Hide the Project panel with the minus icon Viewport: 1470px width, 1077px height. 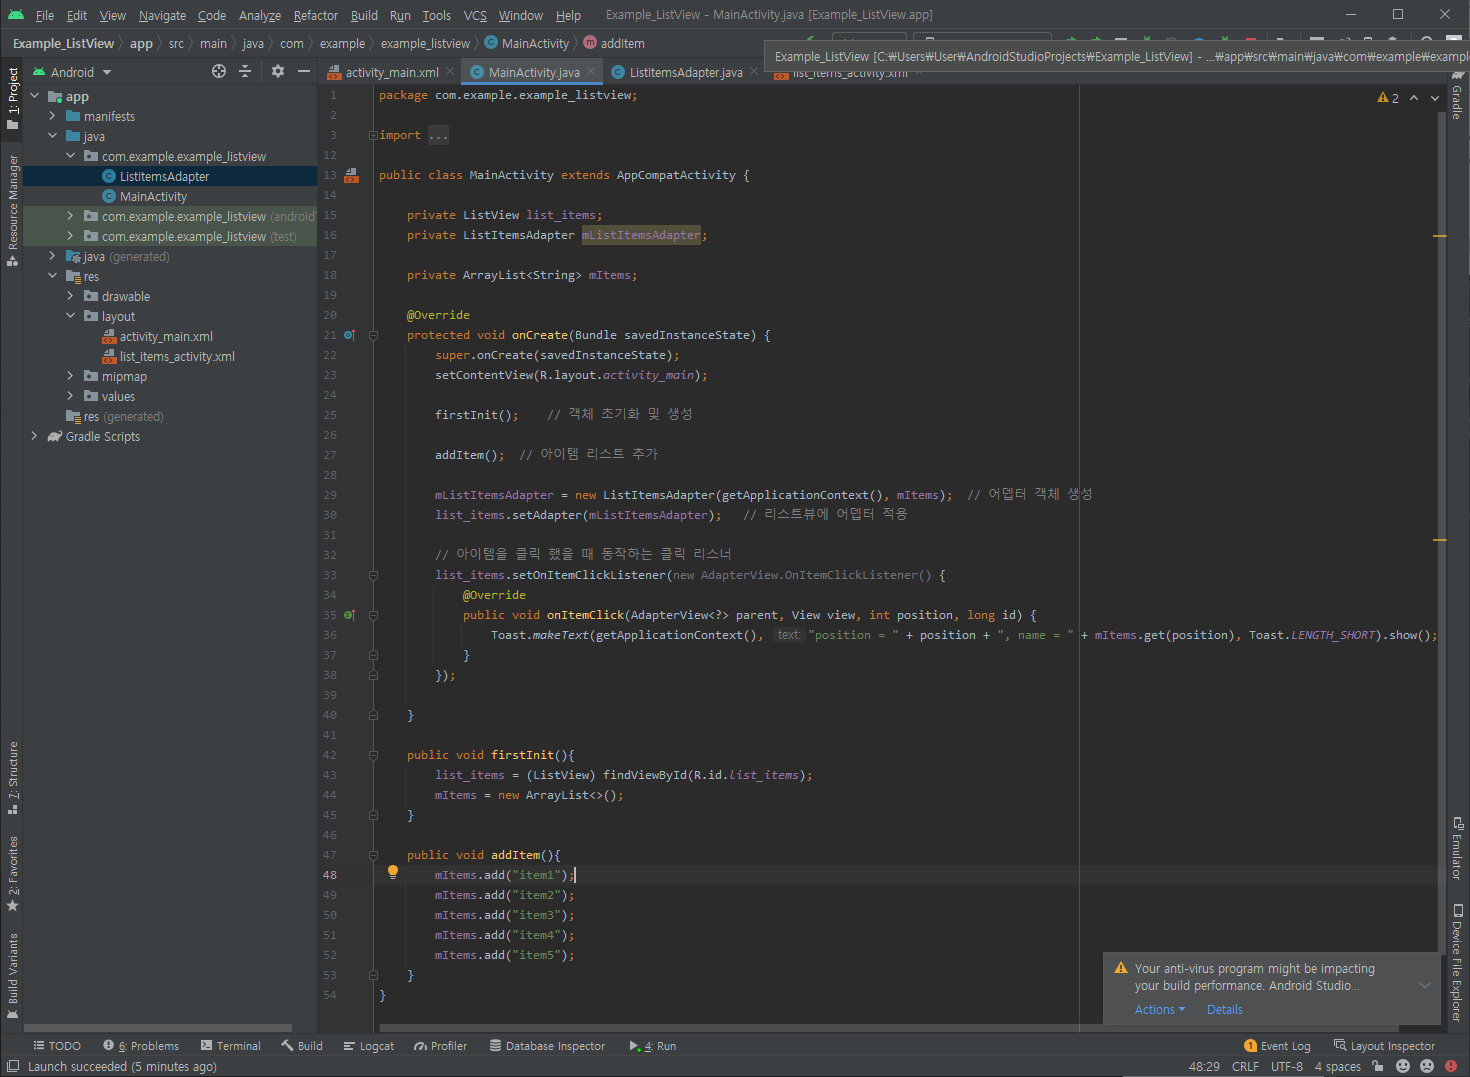[x=304, y=71]
